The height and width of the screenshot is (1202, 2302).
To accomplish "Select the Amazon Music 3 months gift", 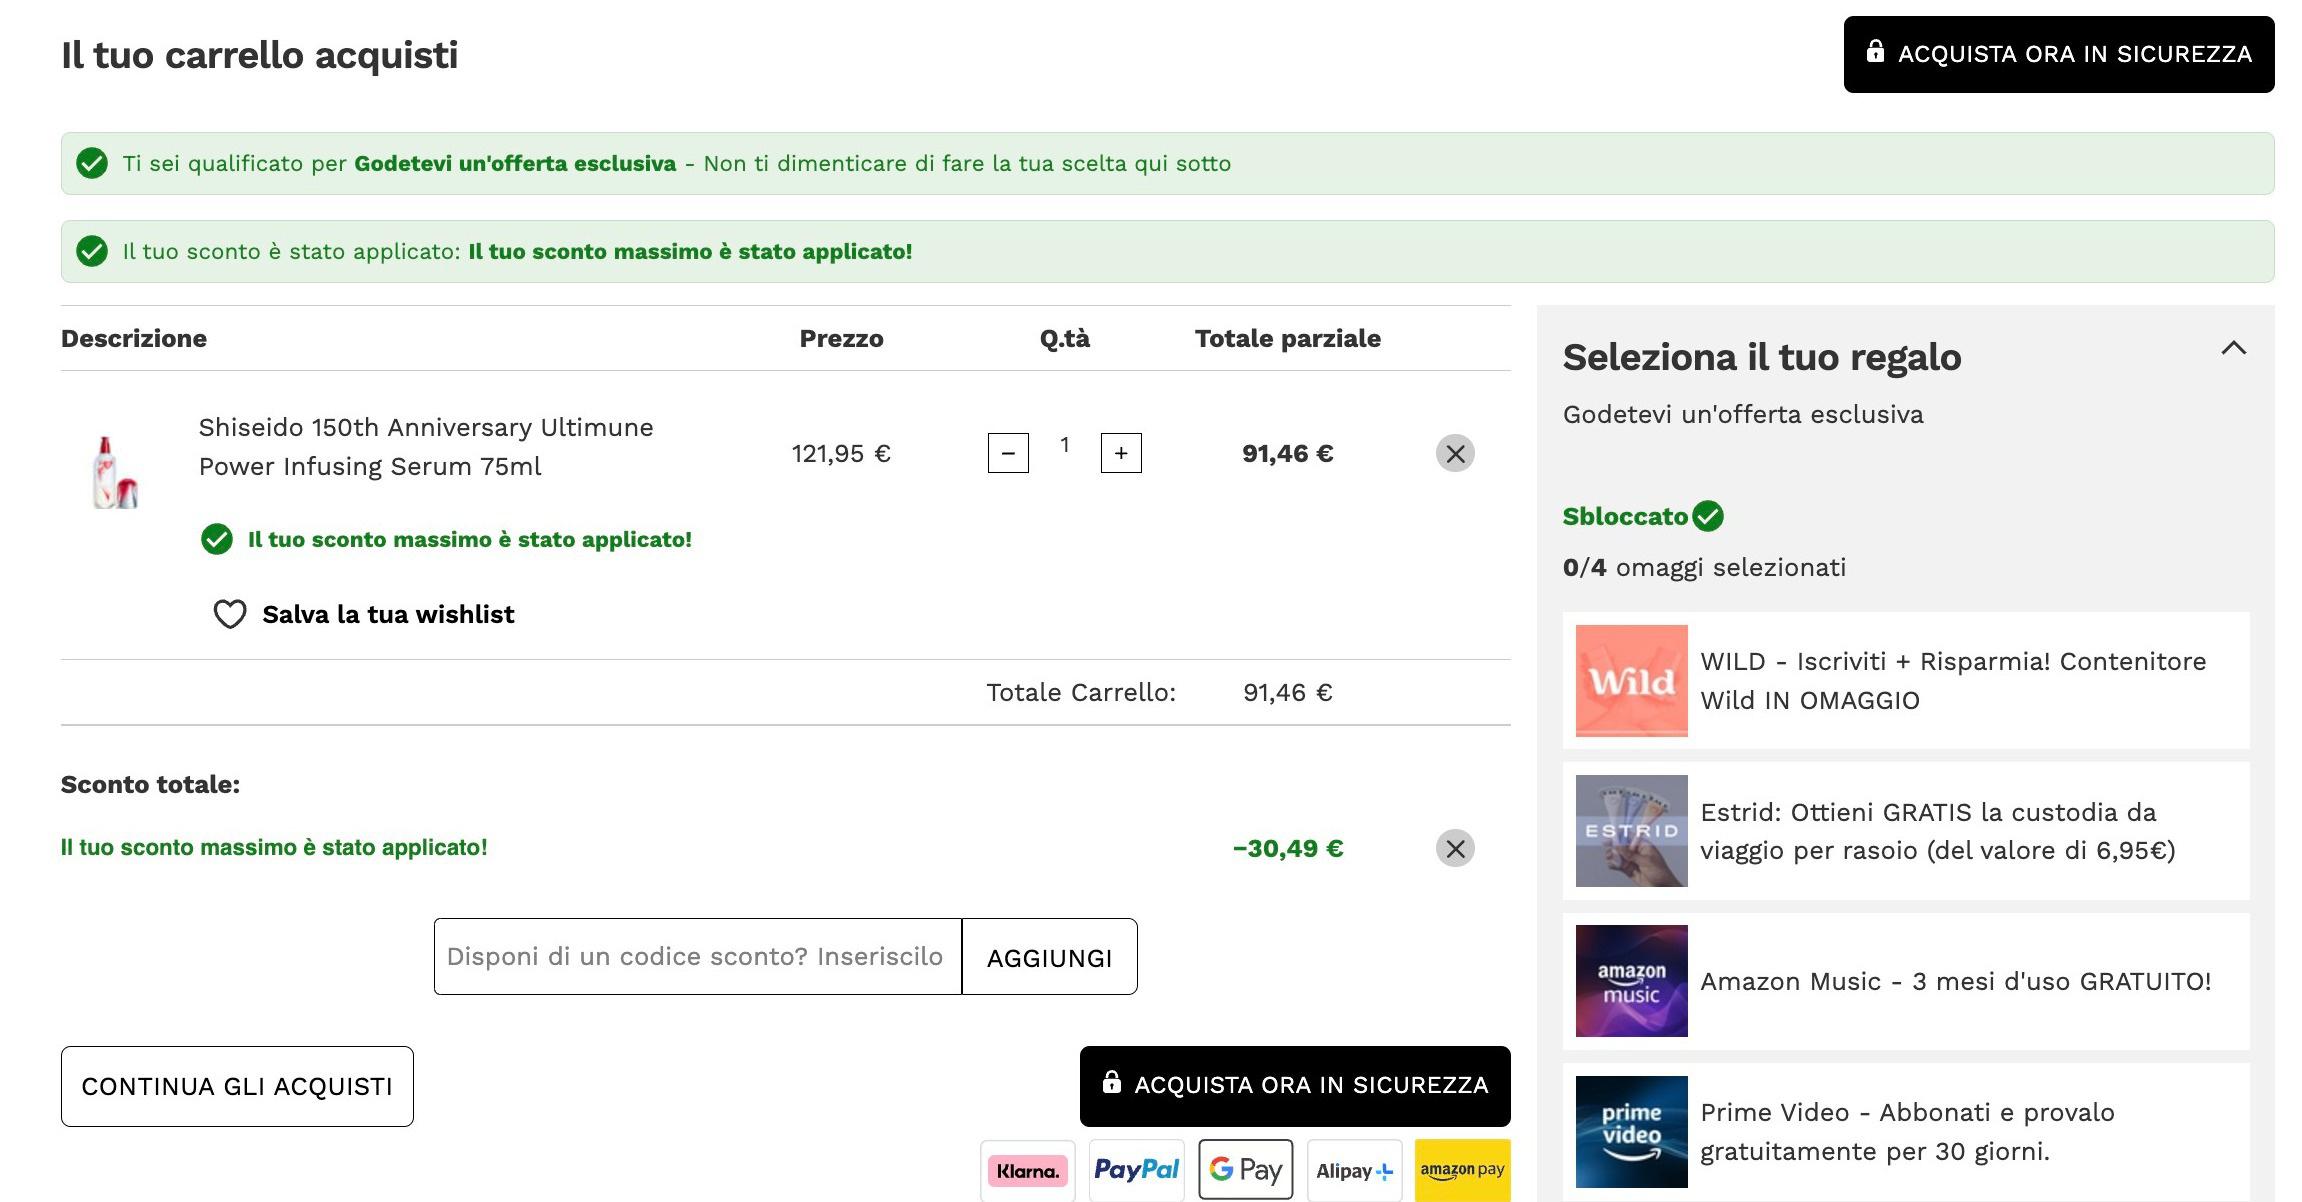I will (x=1906, y=981).
